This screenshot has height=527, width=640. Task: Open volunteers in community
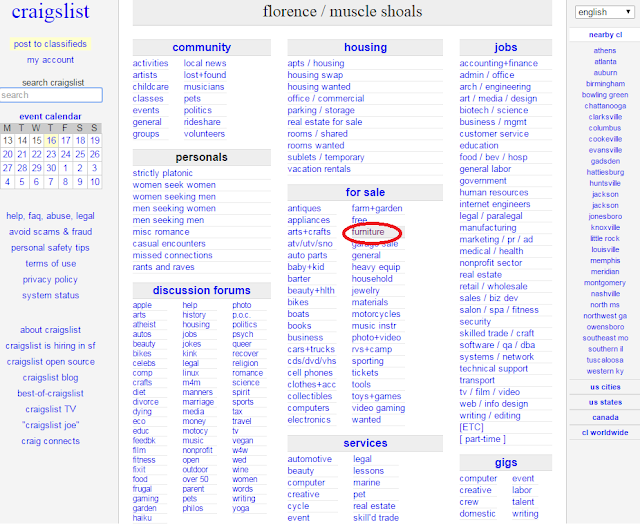coord(204,134)
